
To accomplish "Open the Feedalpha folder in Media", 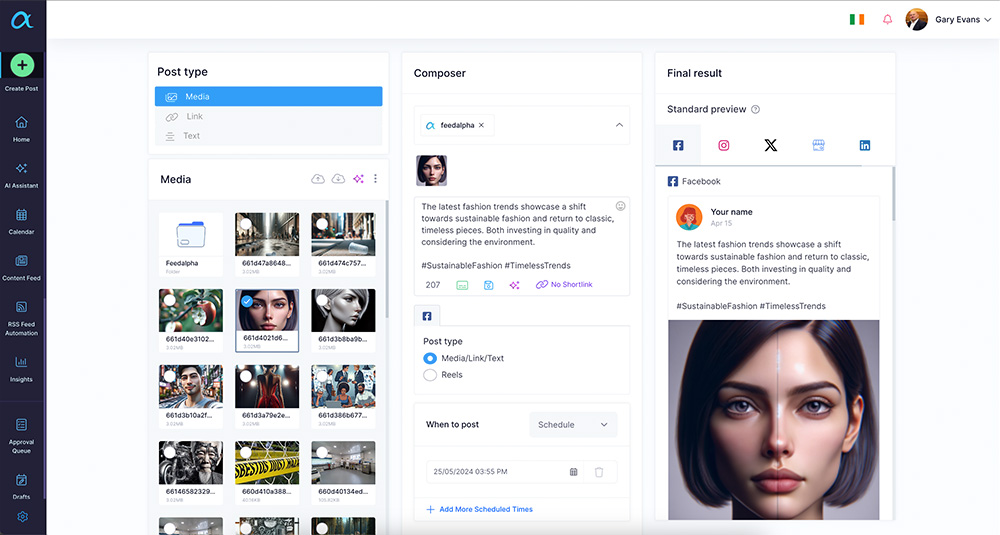I will [190, 235].
